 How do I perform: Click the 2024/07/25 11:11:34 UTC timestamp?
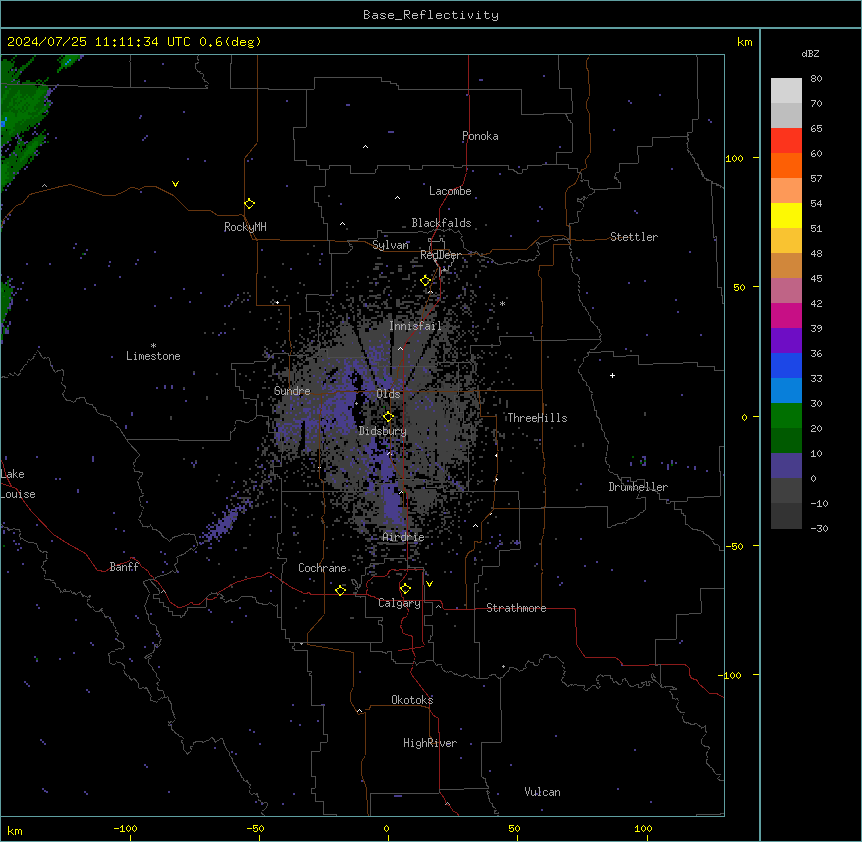tap(99, 42)
